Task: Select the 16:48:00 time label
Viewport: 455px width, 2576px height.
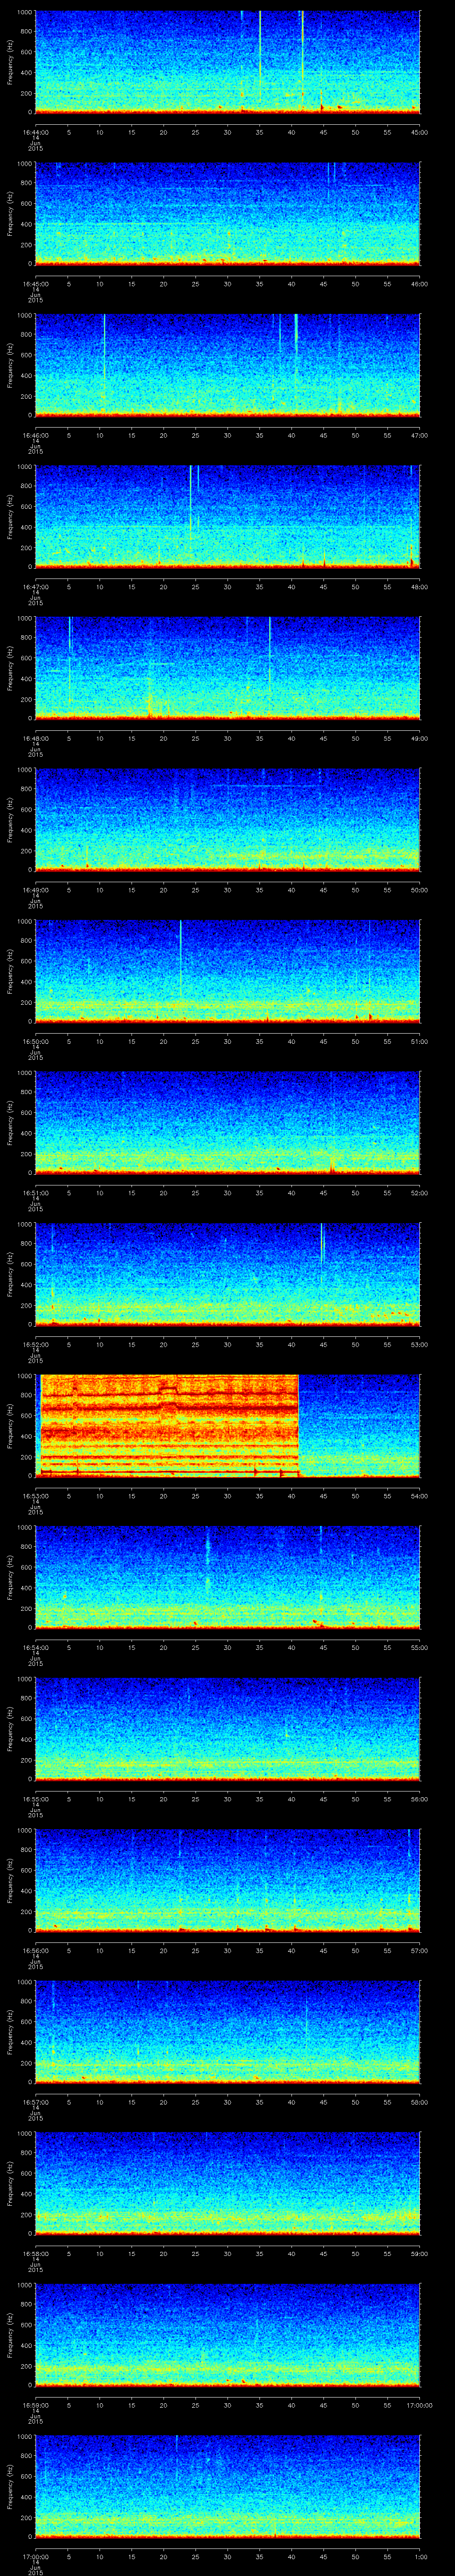Action: (35, 738)
